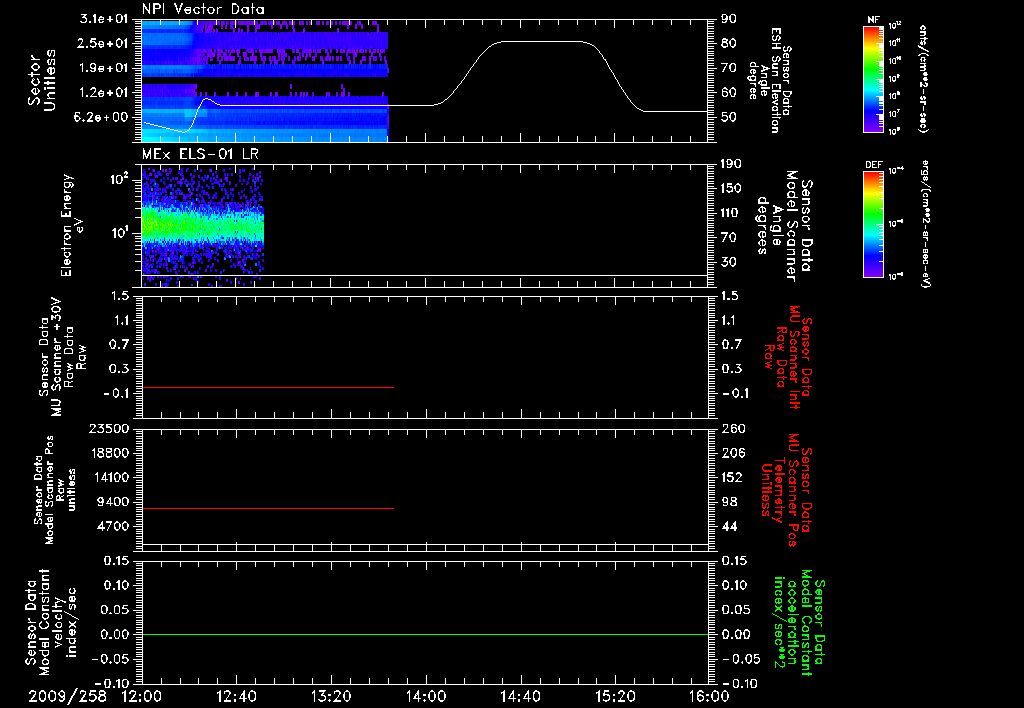
Task: Select the 'NPI Vector Data' panel title
Action: tap(204, 9)
